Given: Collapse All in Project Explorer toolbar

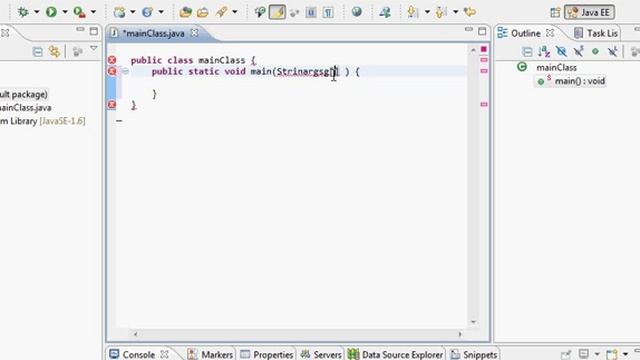Looking at the screenshot, I should (38, 52).
